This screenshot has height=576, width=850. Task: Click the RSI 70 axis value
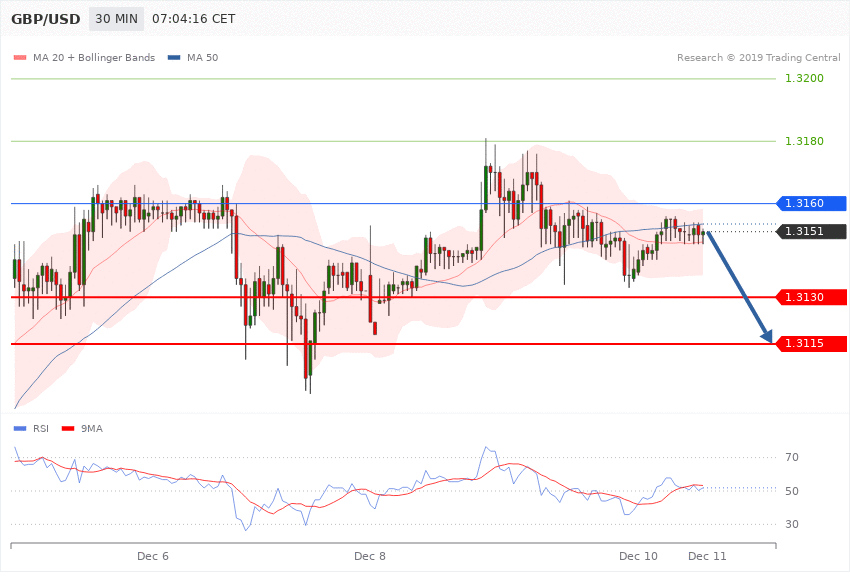click(791, 457)
